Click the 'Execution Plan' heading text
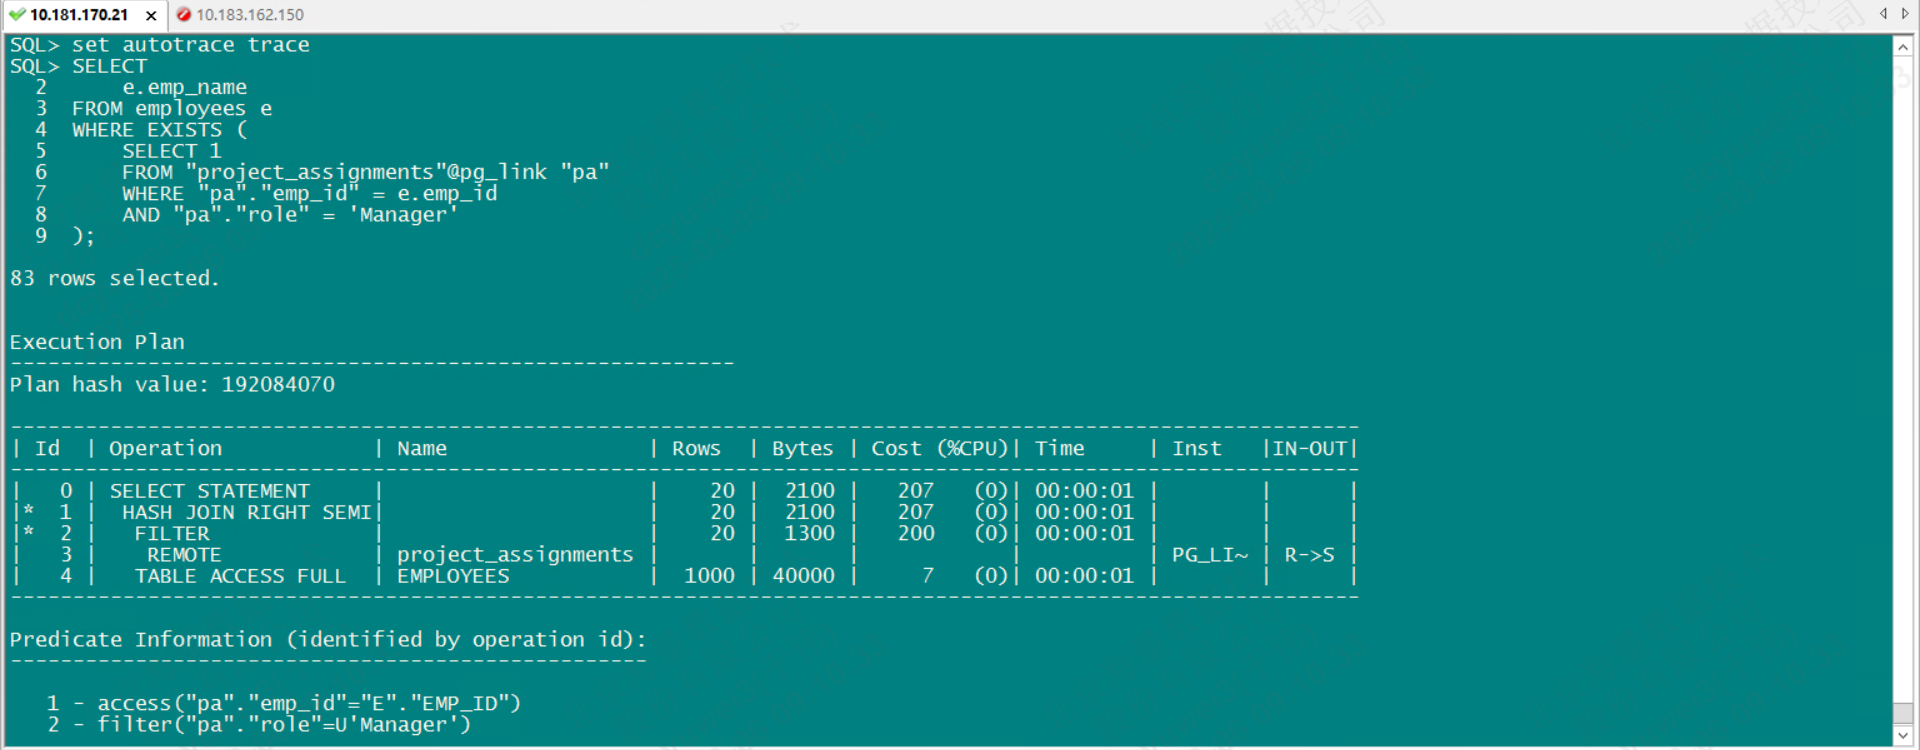The height and width of the screenshot is (750, 1920). click(x=97, y=342)
